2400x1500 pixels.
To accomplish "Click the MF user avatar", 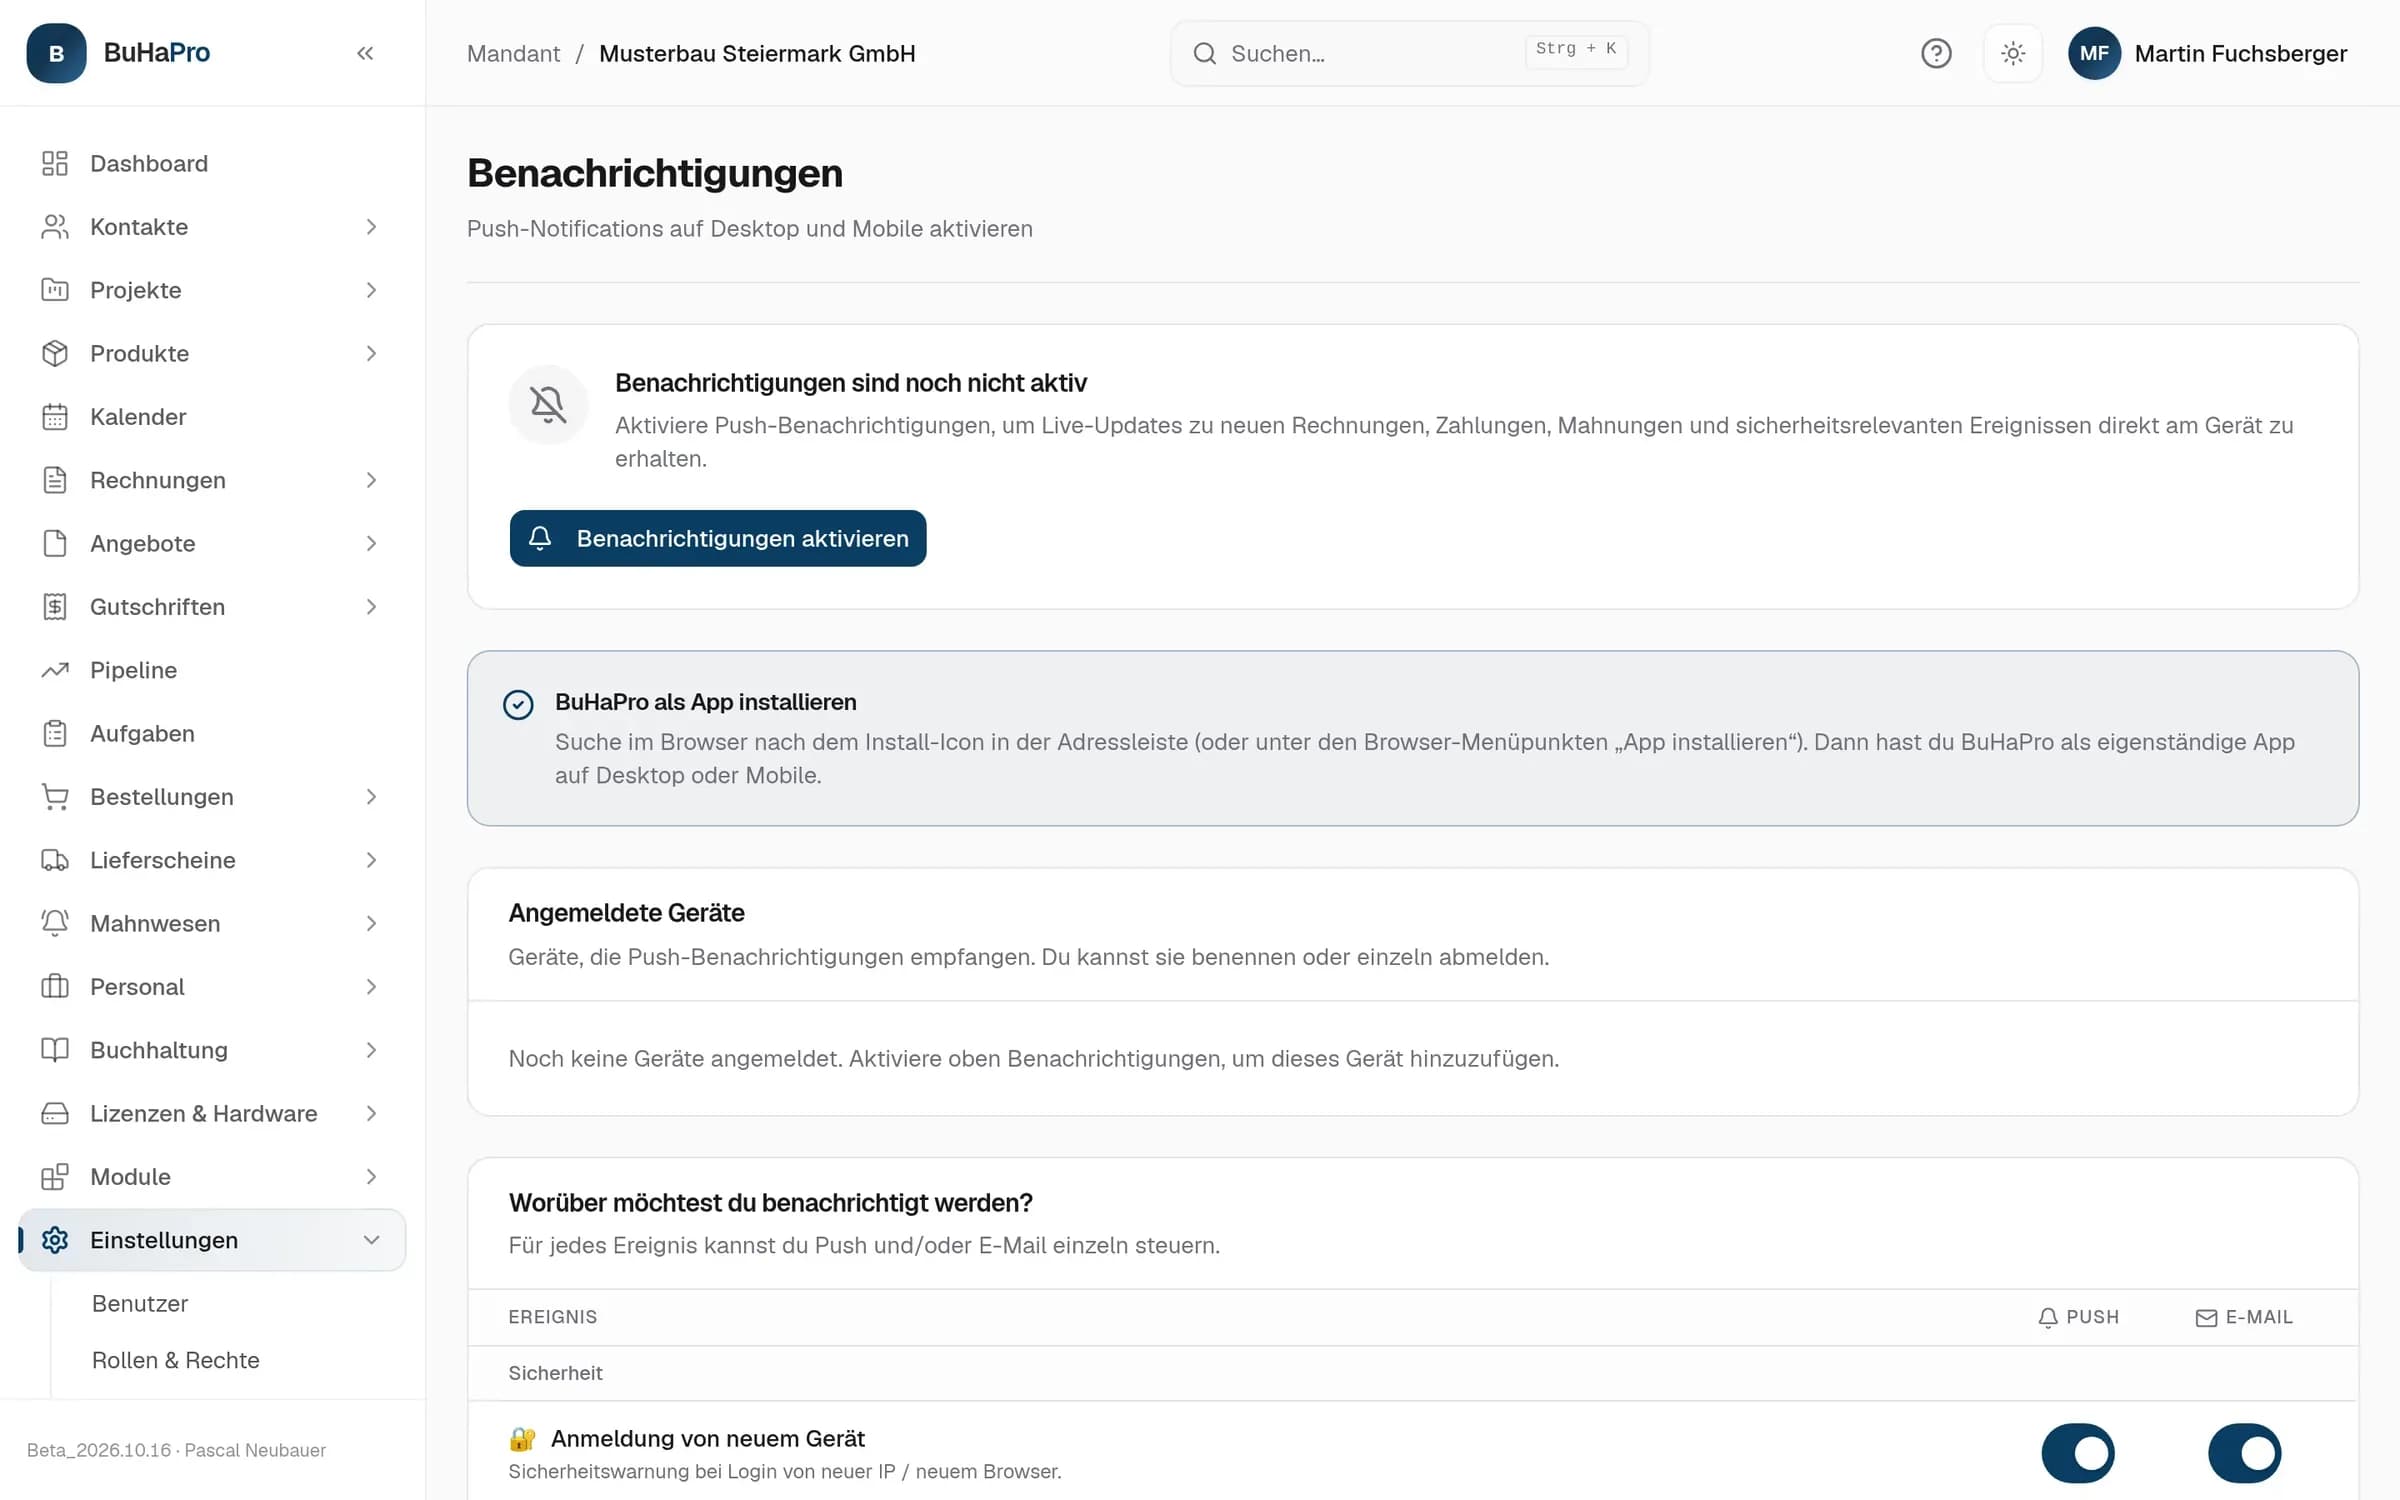I will point(2094,53).
